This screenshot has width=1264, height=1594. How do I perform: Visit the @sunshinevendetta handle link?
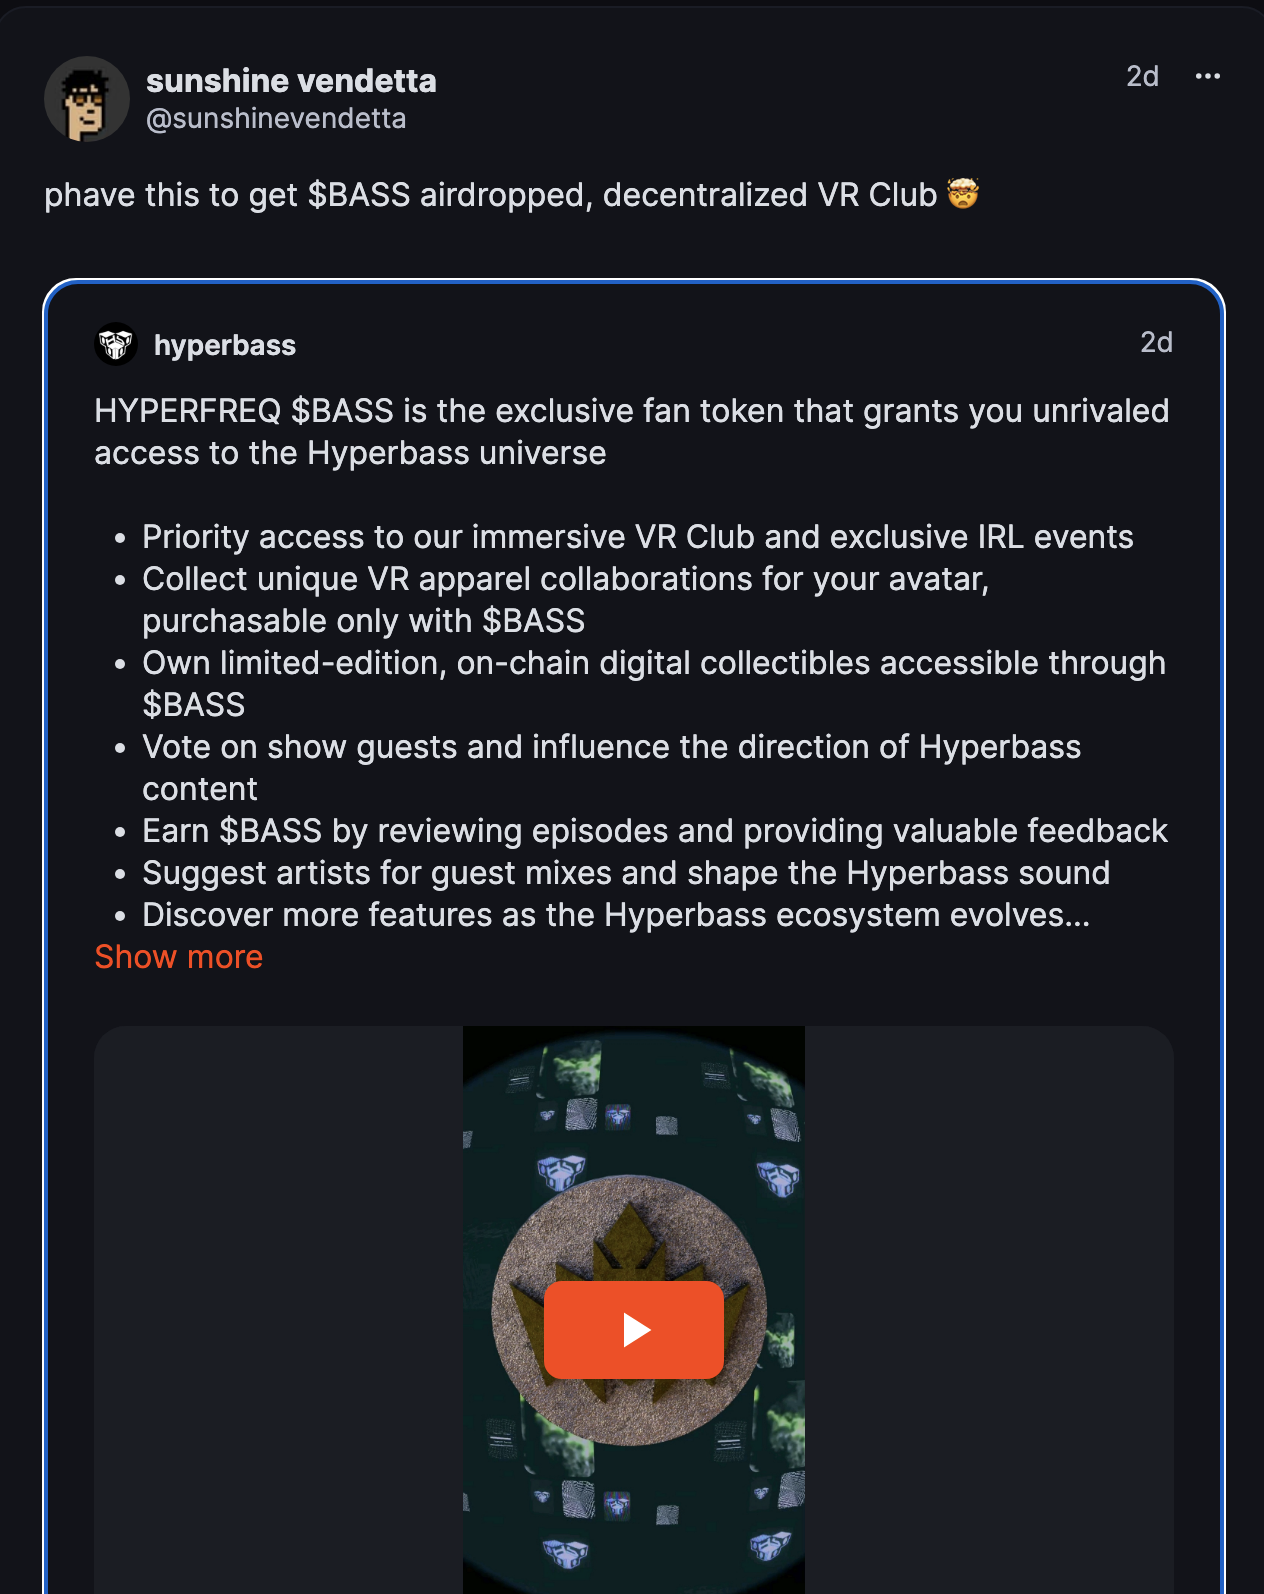tap(276, 119)
